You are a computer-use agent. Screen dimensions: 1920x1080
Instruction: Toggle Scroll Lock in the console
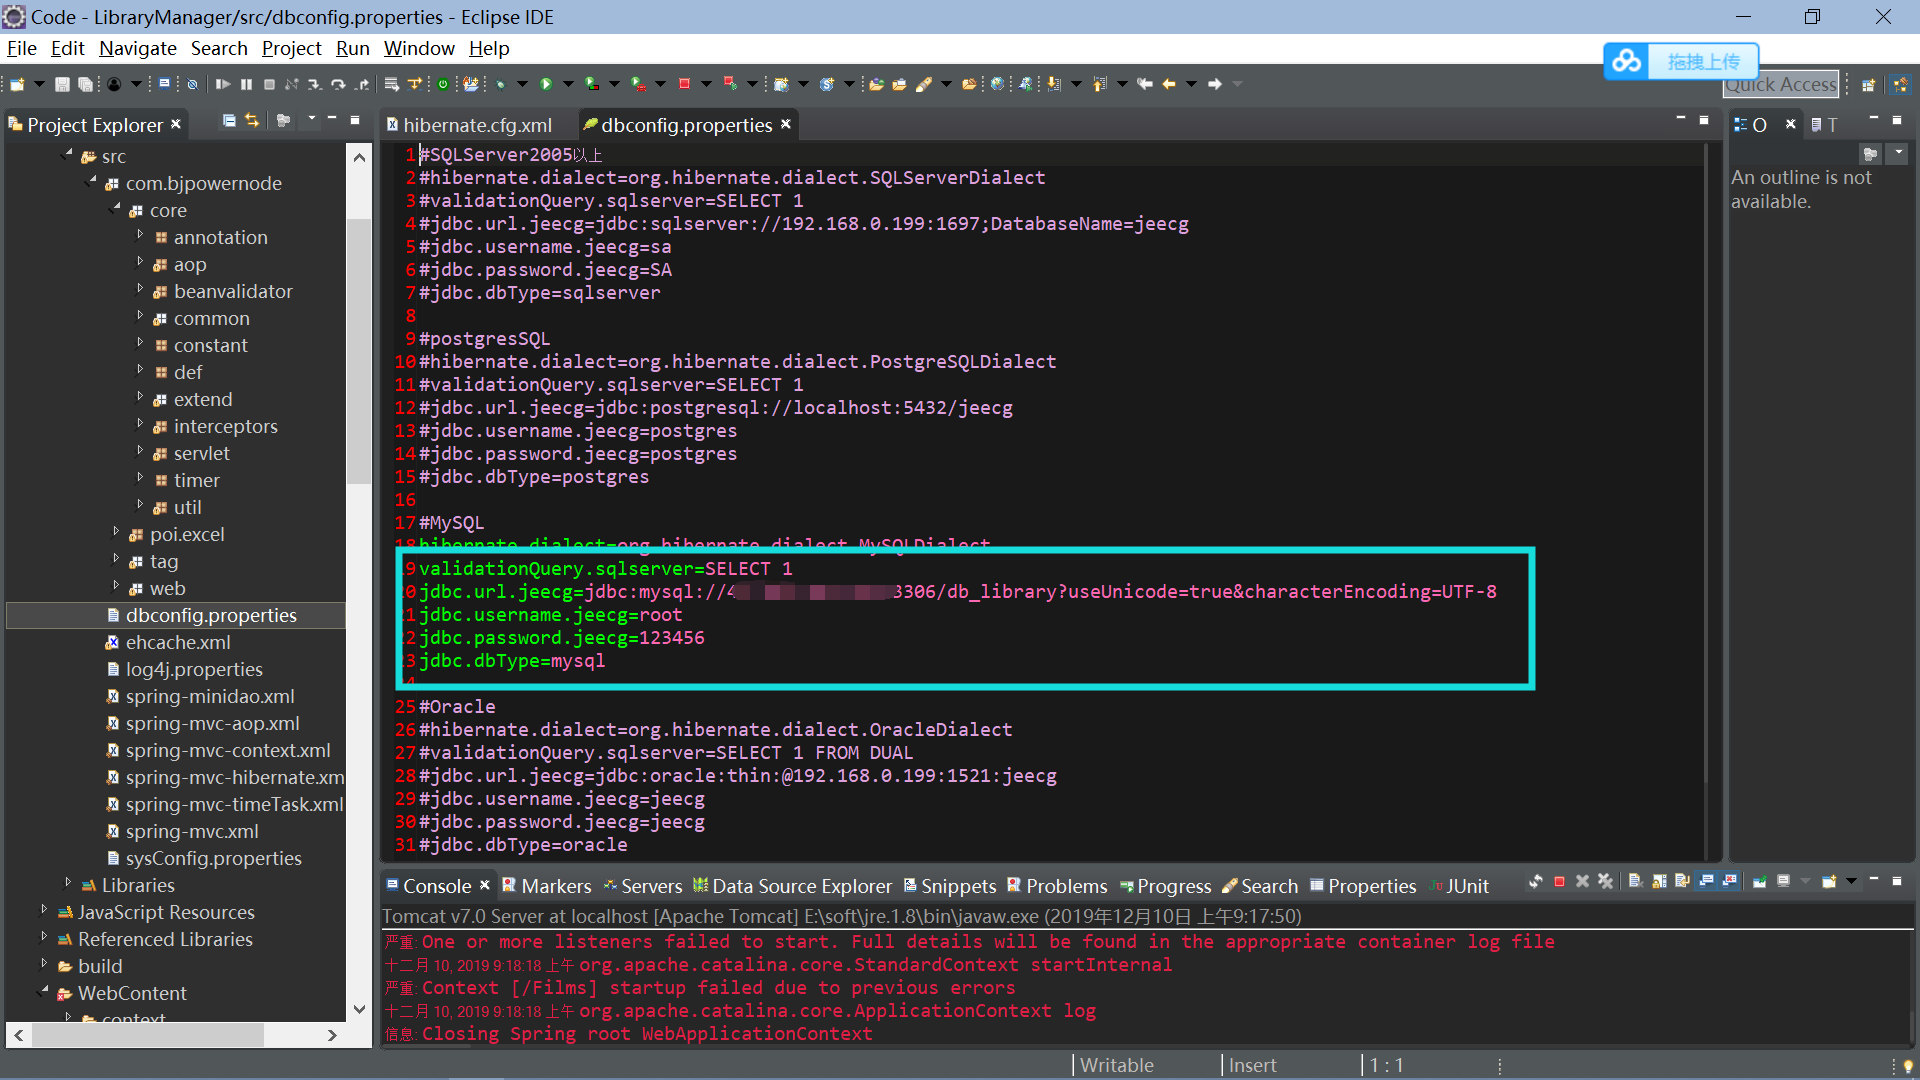point(1659,882)
